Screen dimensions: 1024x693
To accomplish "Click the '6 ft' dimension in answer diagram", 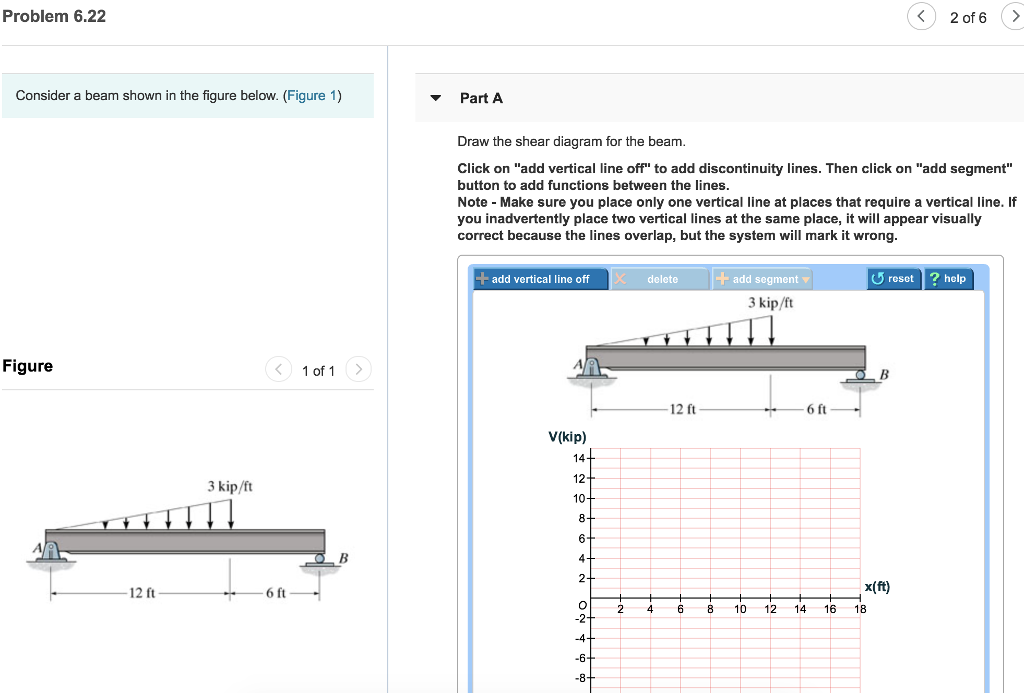I will pos(816,410).
